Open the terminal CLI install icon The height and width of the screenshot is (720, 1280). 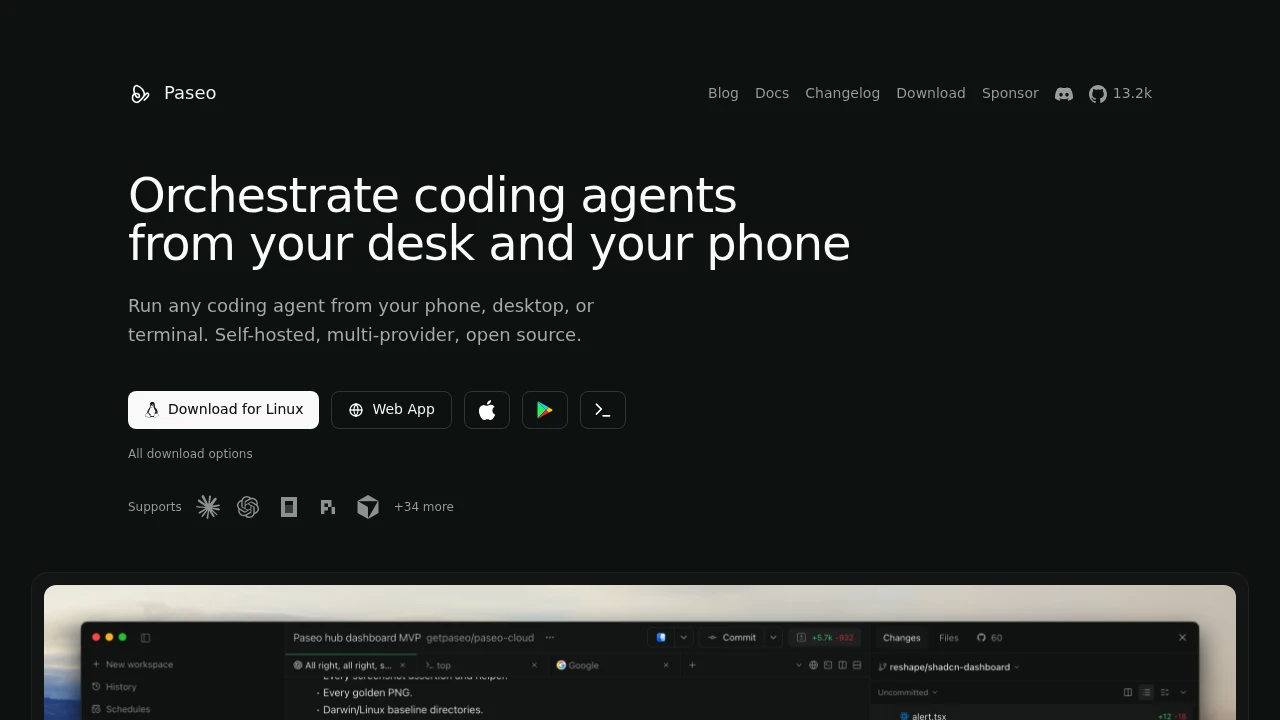pos(603,410)
